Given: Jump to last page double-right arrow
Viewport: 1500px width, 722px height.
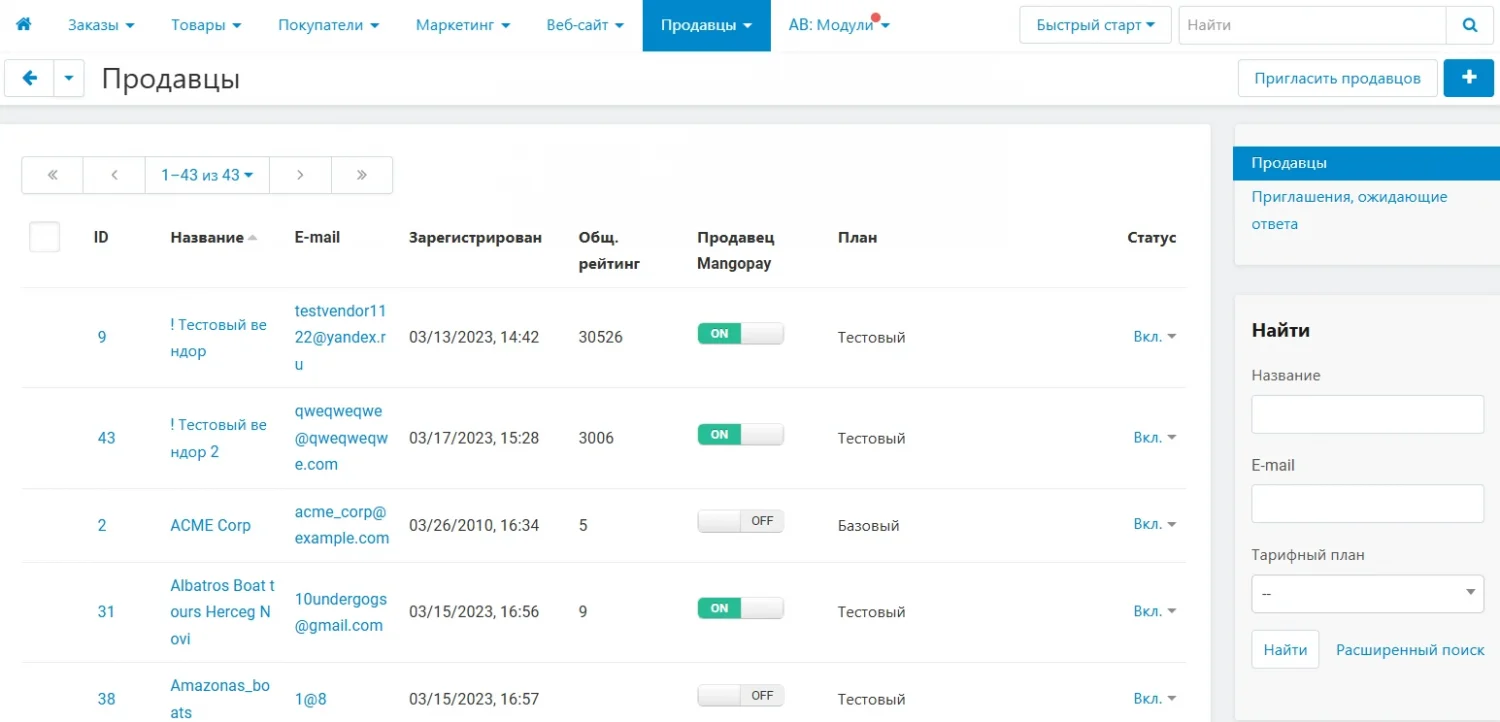Looking at the screenshot, I should point(362,175).
